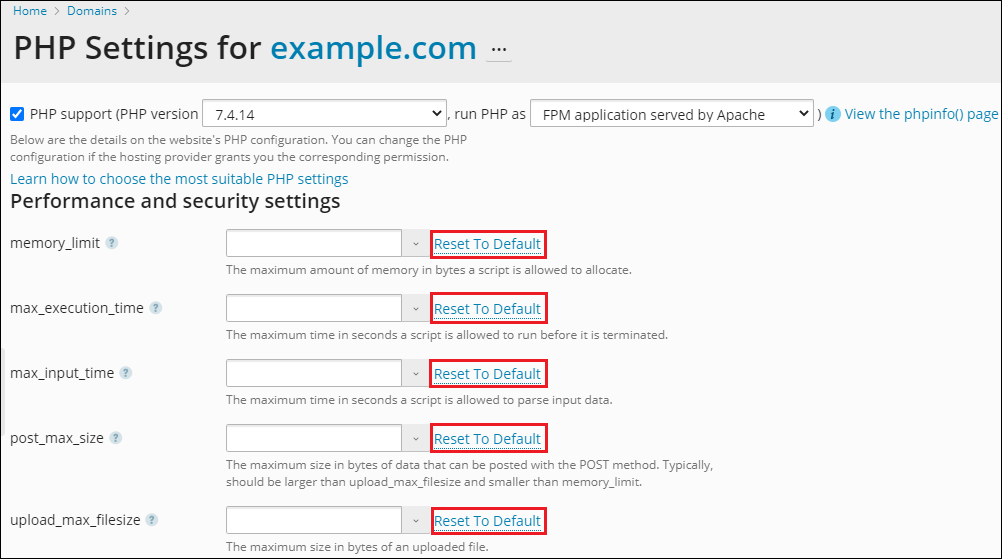This screenshot has height=559, width=1002.
Task: Expand the max_execution_time dropdown arrow
Action: pos(416,309)
